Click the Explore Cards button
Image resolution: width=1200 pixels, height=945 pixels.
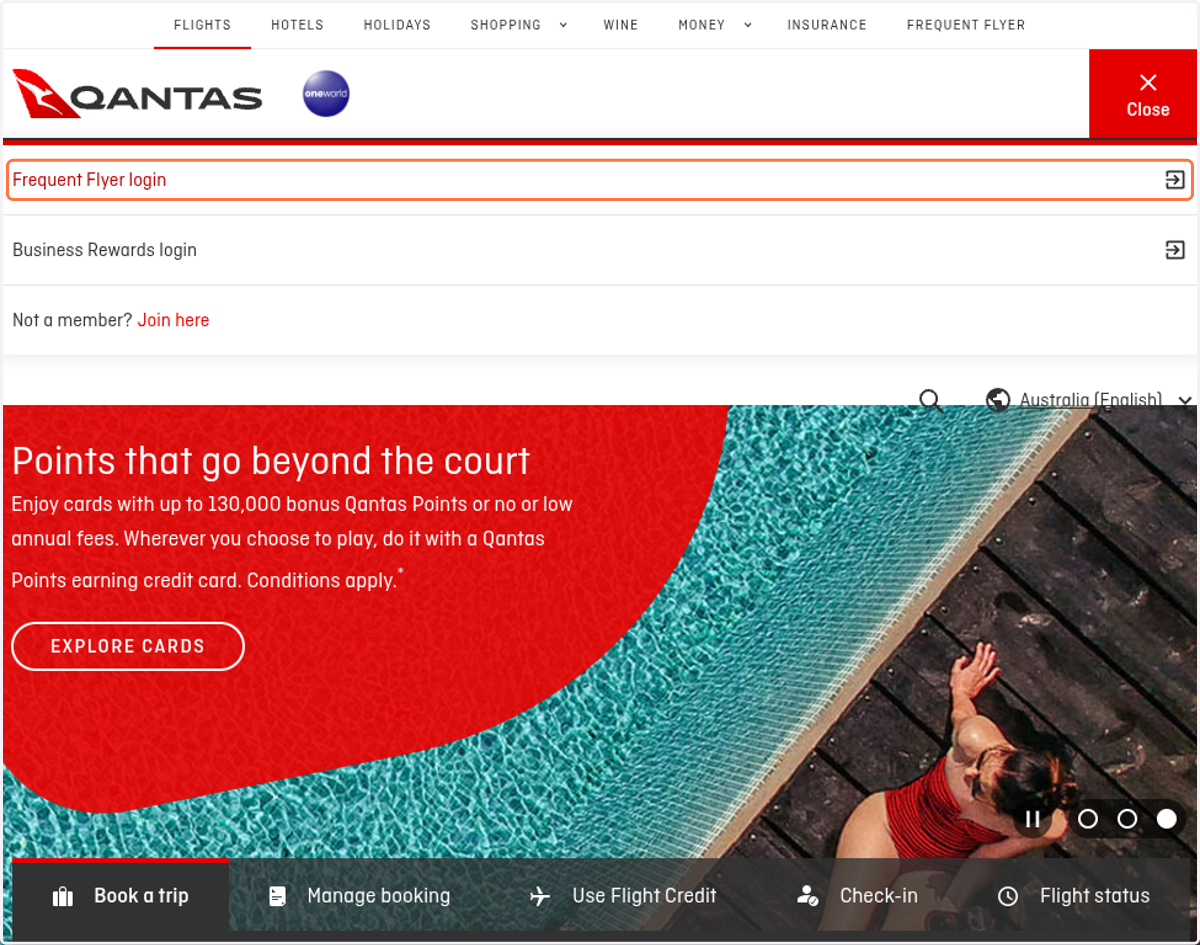[128, 646]
